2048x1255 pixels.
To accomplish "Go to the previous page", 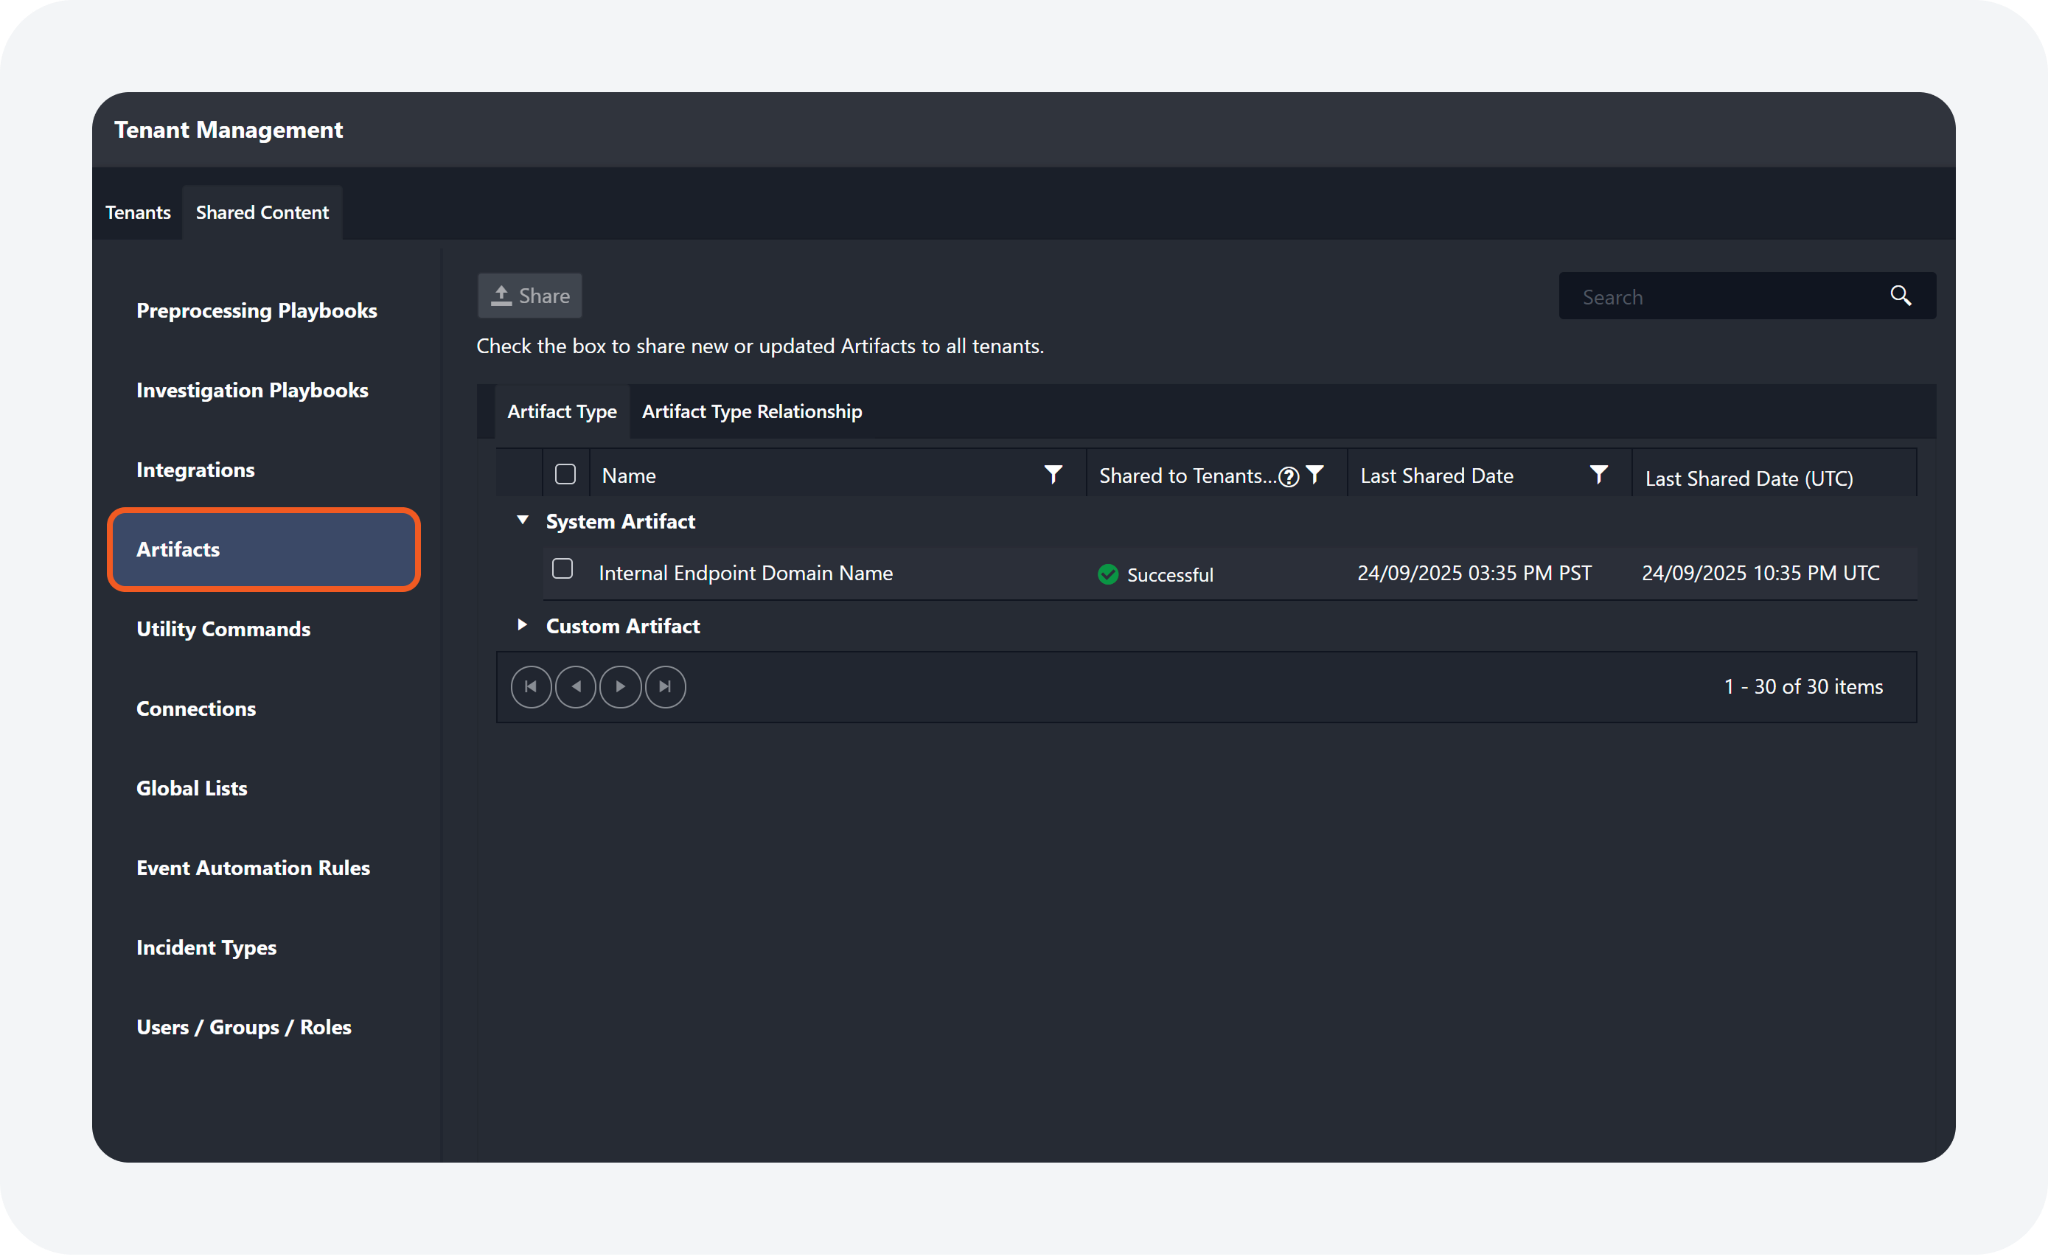I will click(x=576, y=687).
